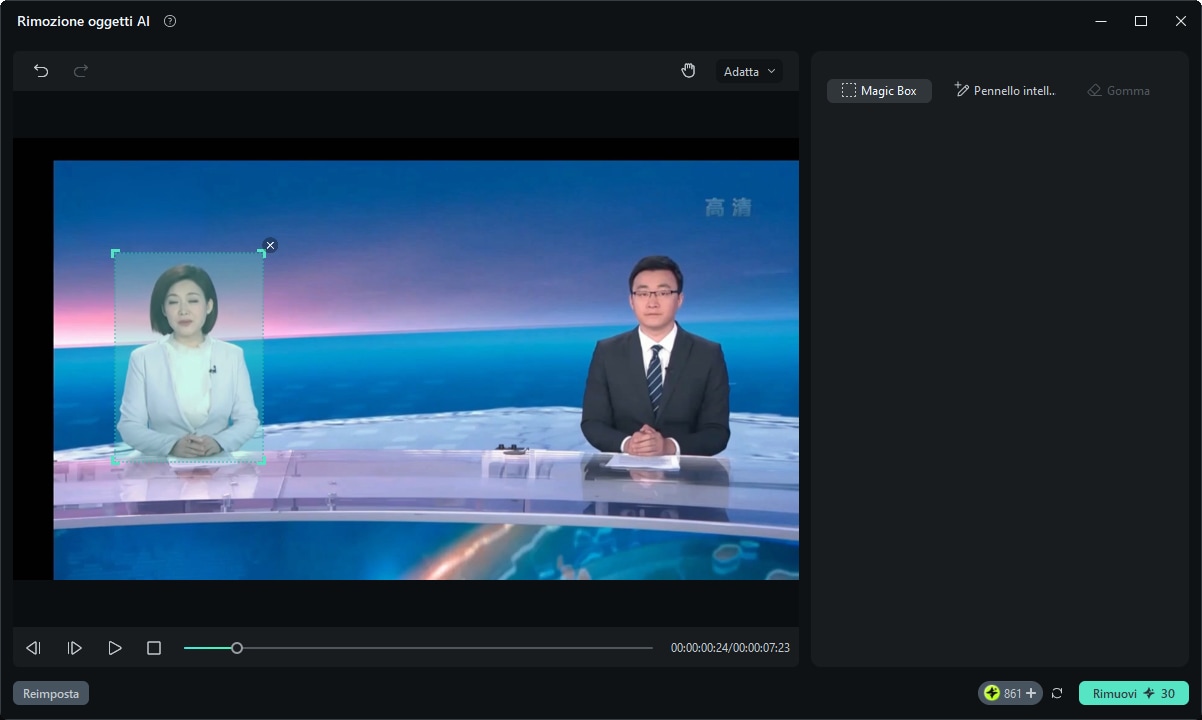Screen dimensions: 1202x720
Task: Select the hand pan tool
Action: click(688, 71)
